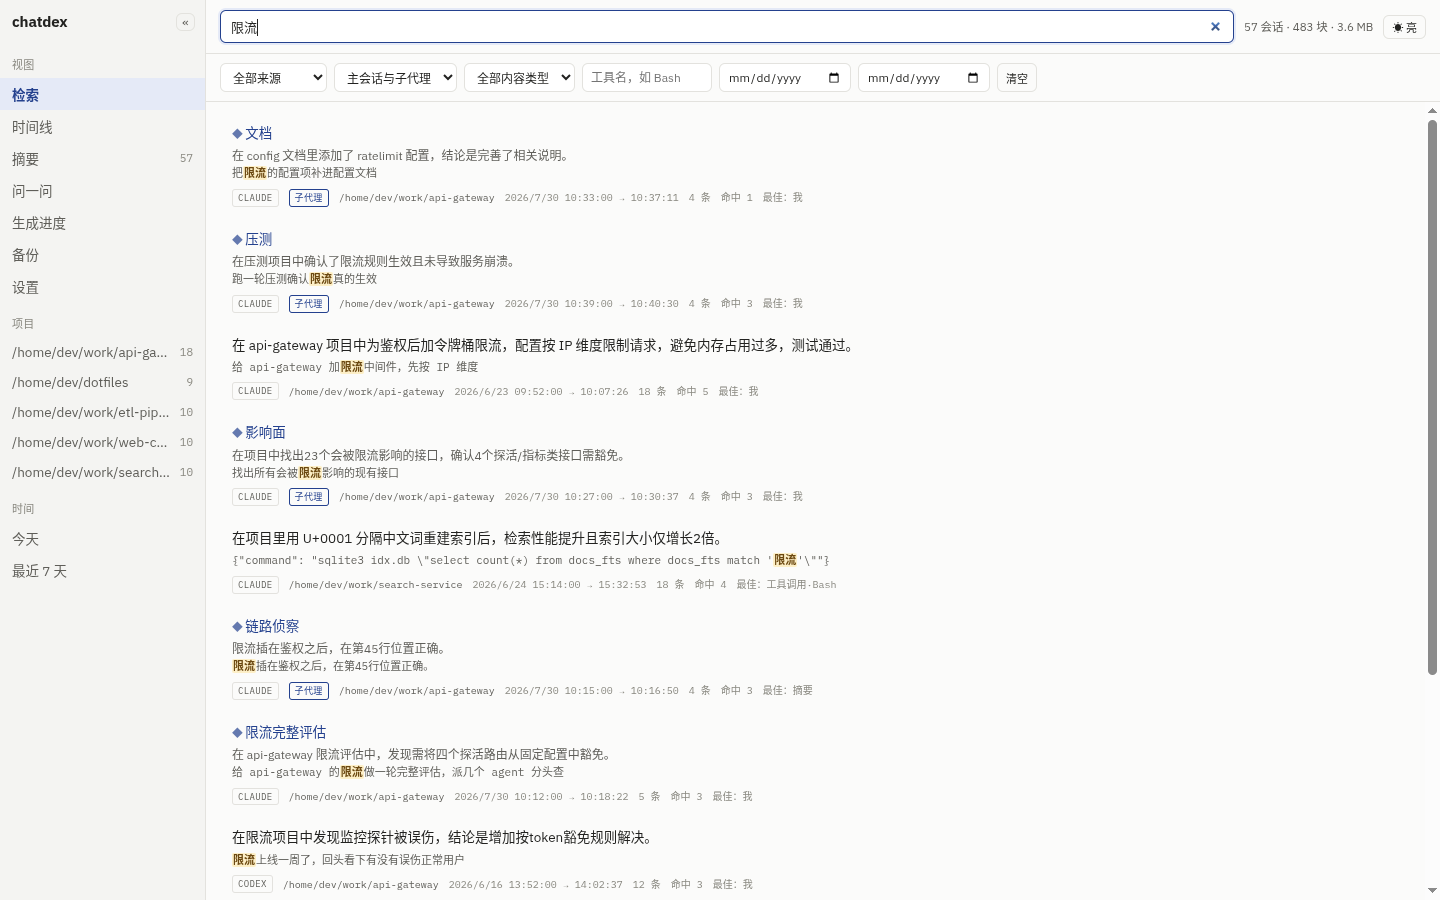The image size is (1440, 900).
Task: Open the 压测 result title
Action: [x=258, y=239]
